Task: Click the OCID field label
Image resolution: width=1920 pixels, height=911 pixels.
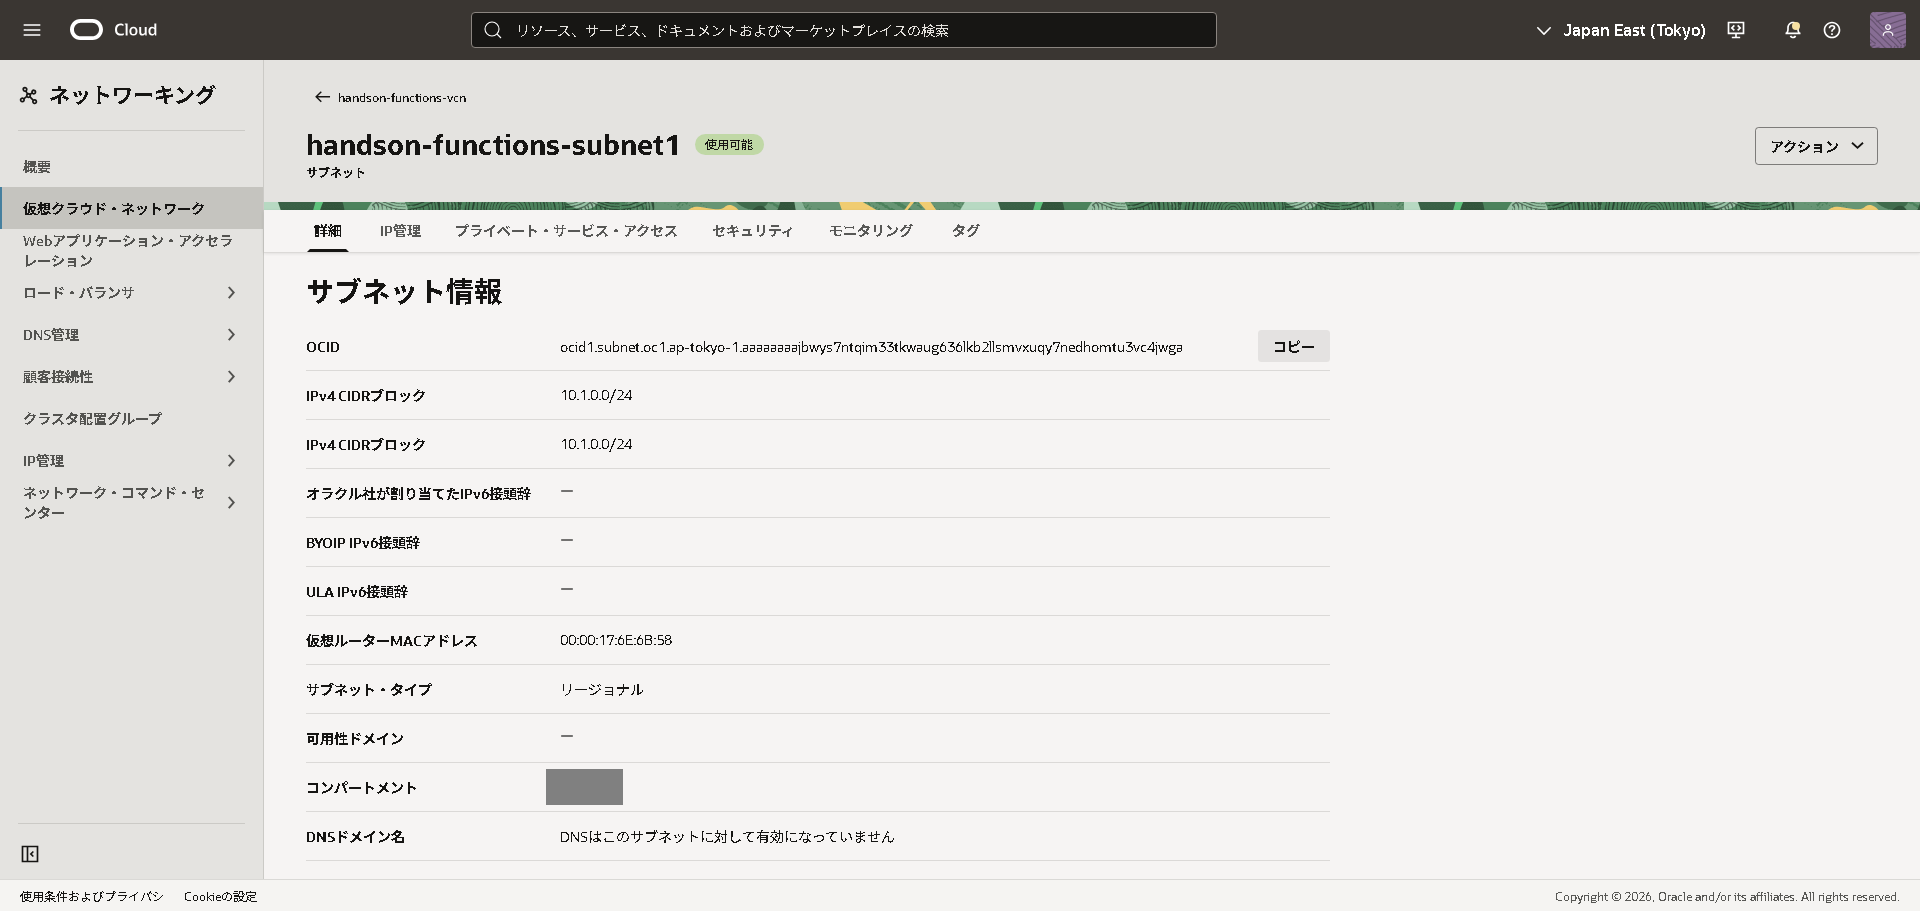Action: pos(323,347)
